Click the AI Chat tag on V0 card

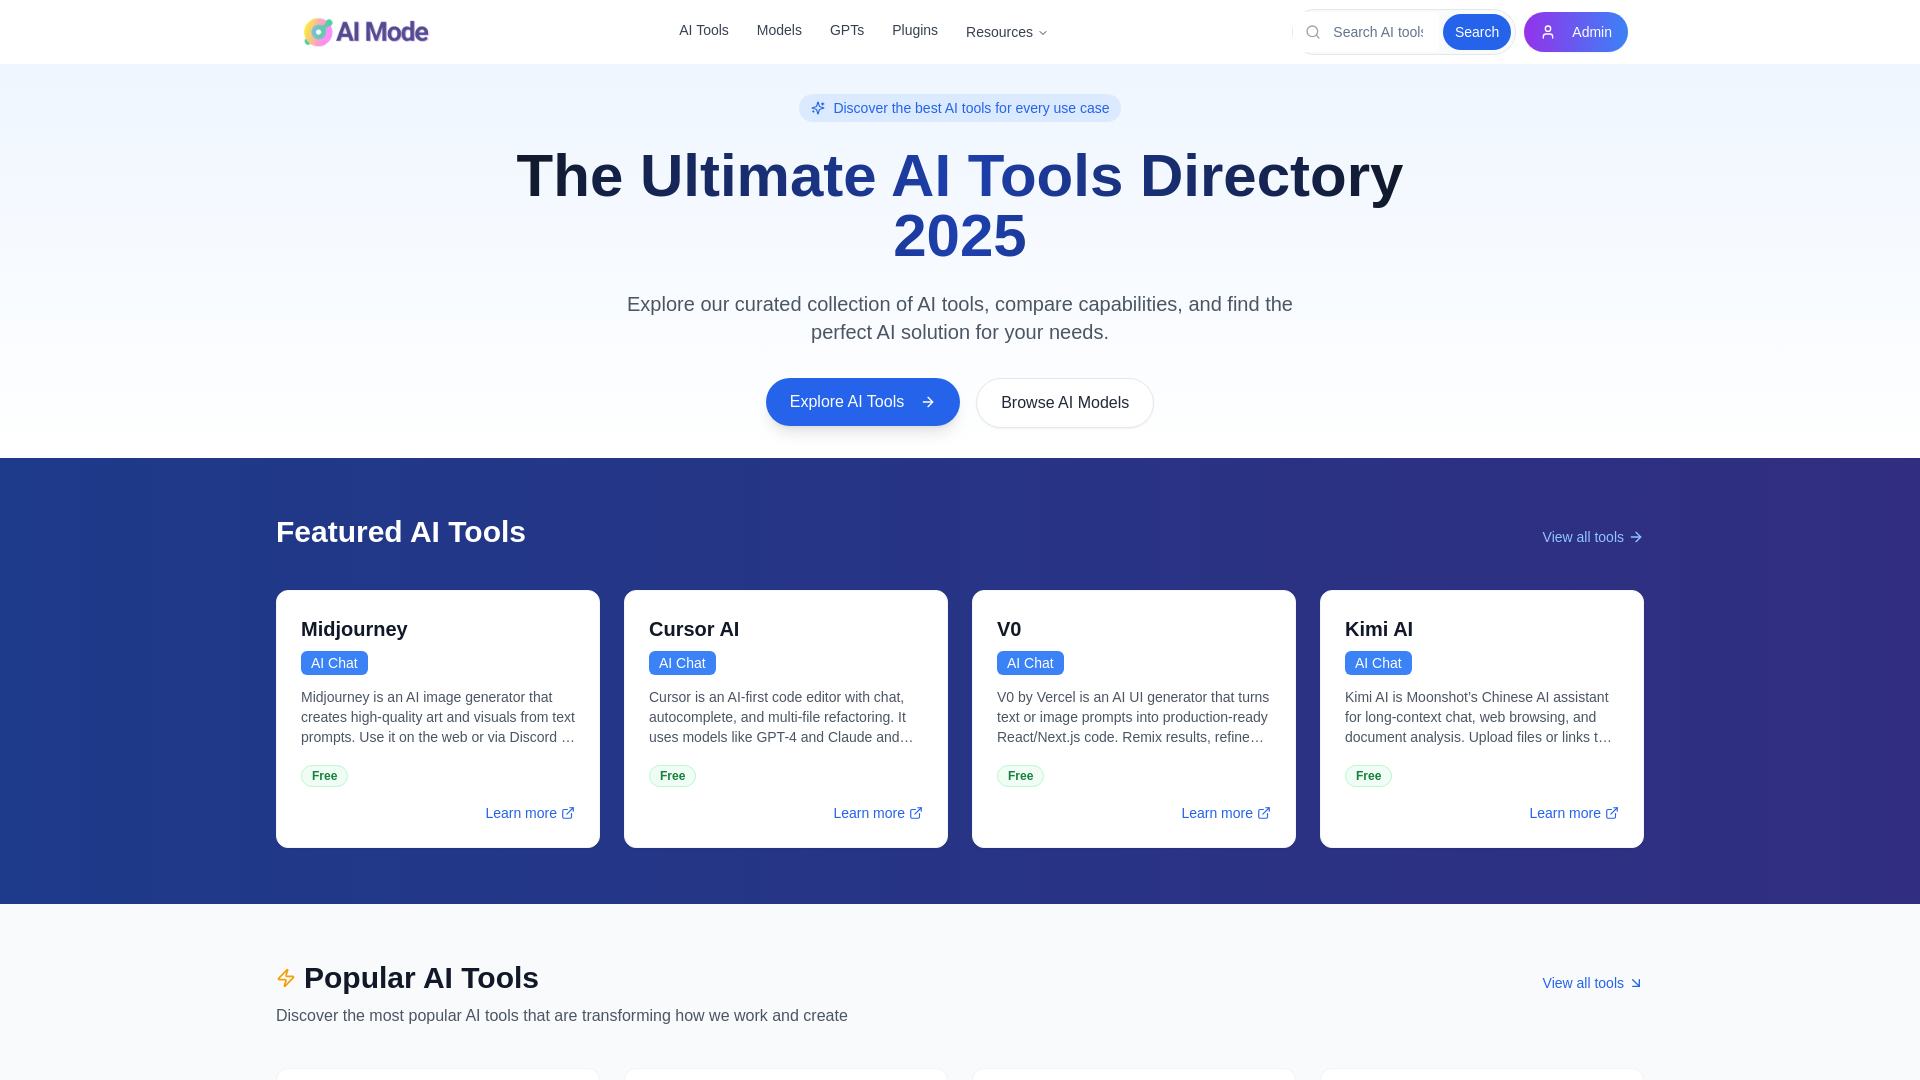1030,663
